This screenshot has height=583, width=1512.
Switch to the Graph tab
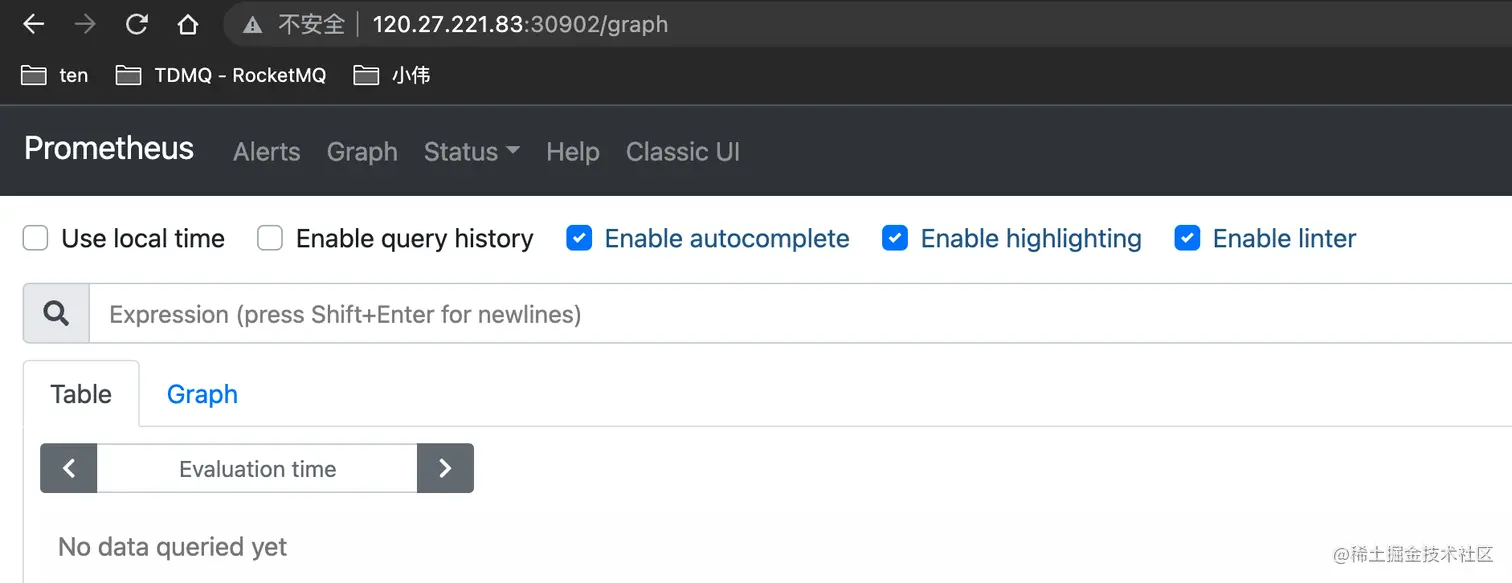click(x=202, y=394)
